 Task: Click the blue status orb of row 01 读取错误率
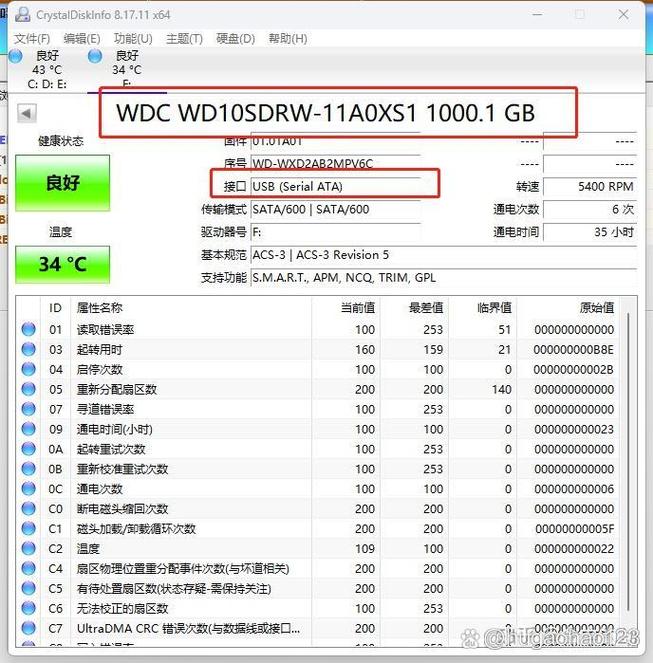(x=28, y=329)
